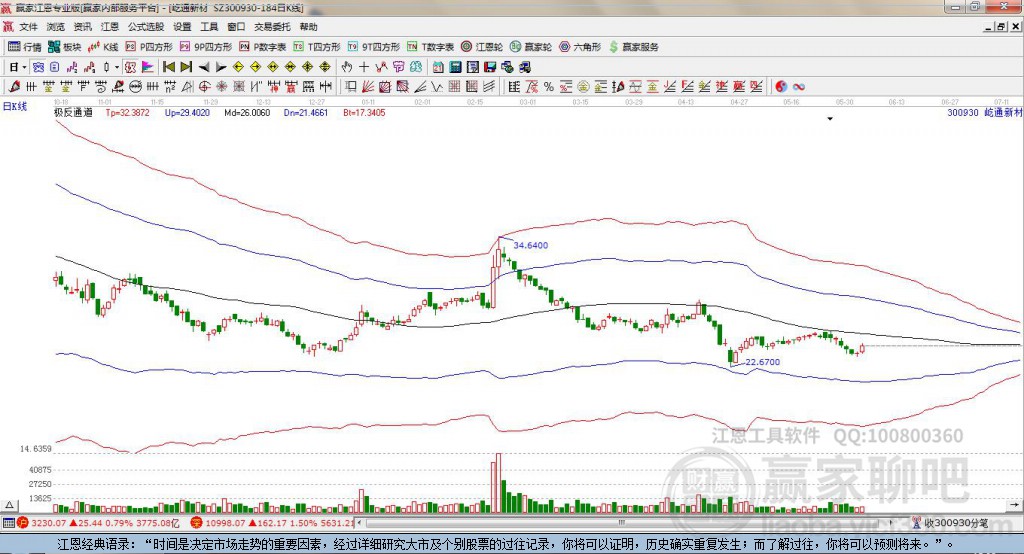This screenshot has width=1024, height=554.
Task: Open the 浏览 menu
Action: (56, 27)
